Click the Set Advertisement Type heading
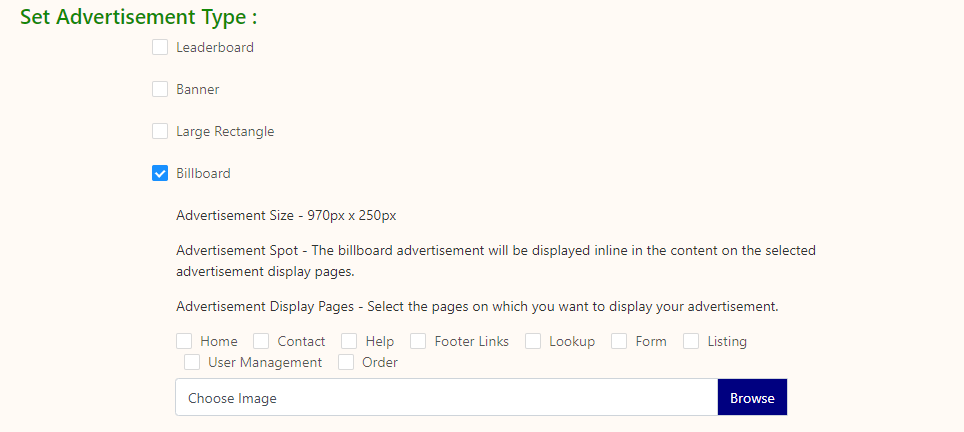 click(x=139, y=17)
